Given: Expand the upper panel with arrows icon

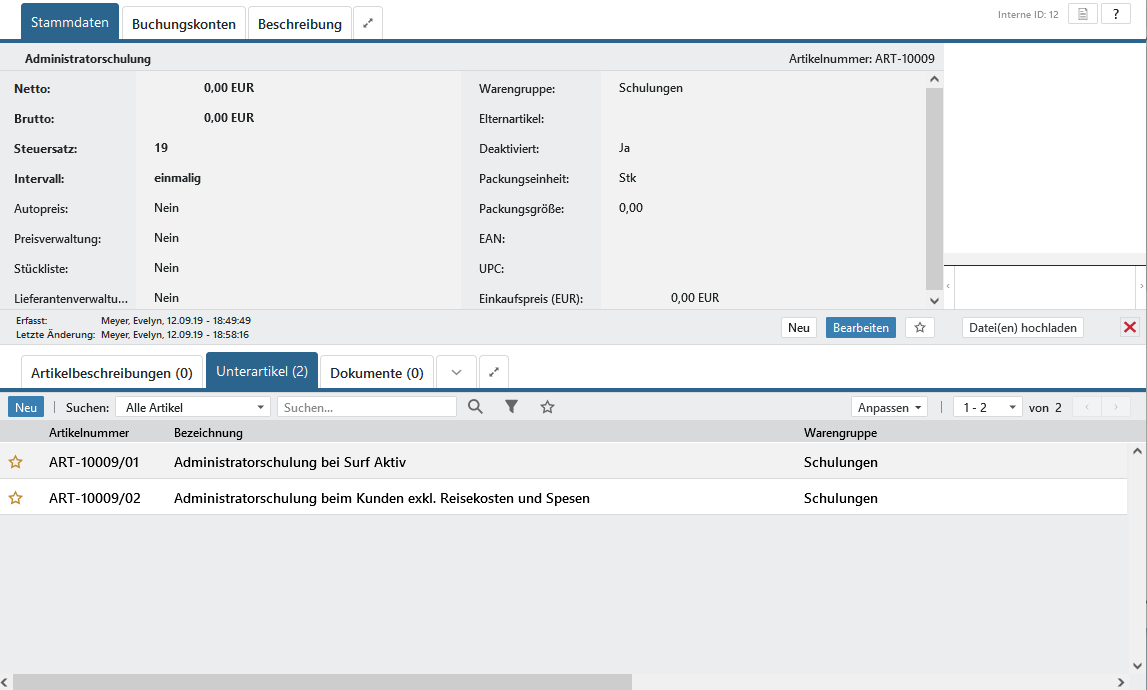Looking at the screenshot, I should point(367,23).
